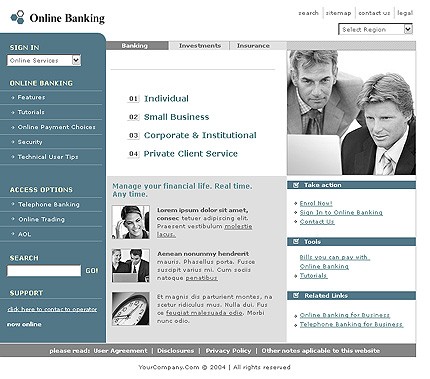Click Contact Us under Take action
Viewport: 430px width, 379px height.
[317, 222]
